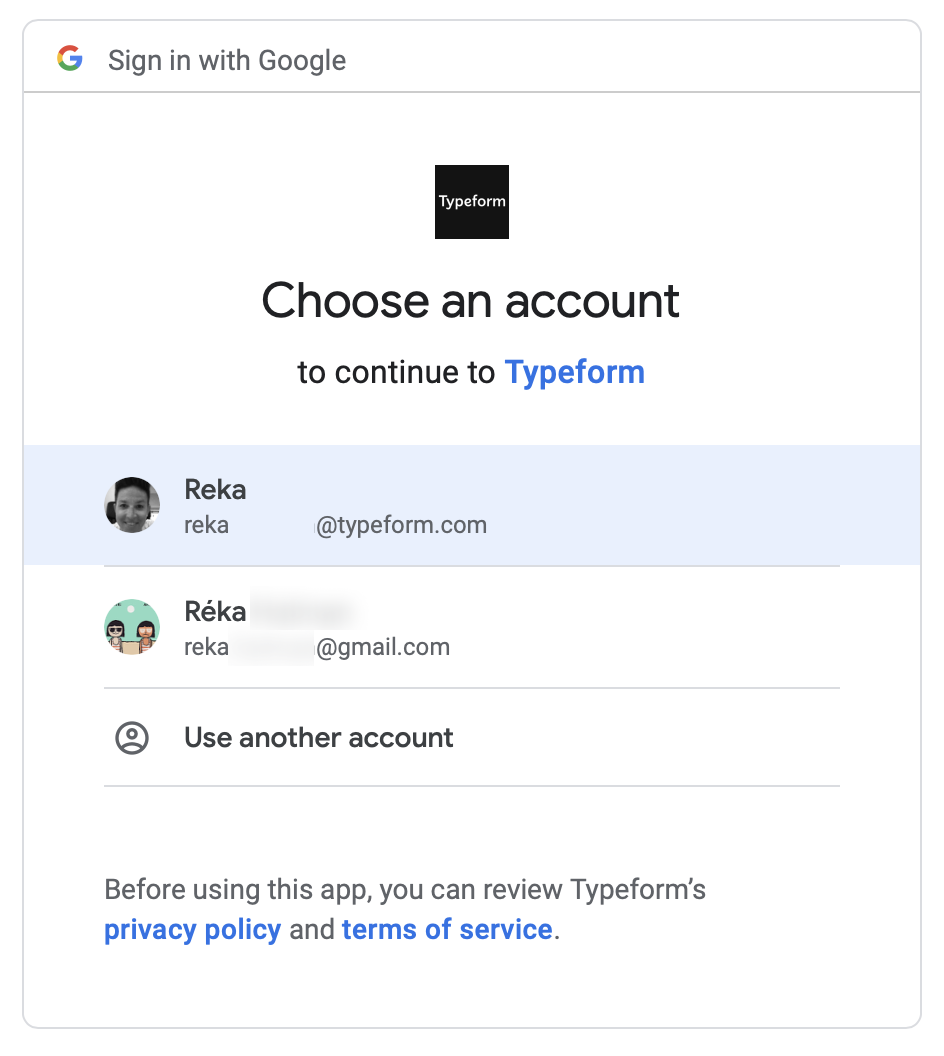This screenshot has width=944, height=1056.
Task: Click the "Sign in with Google" header text
Action: [x=227, y=60]
